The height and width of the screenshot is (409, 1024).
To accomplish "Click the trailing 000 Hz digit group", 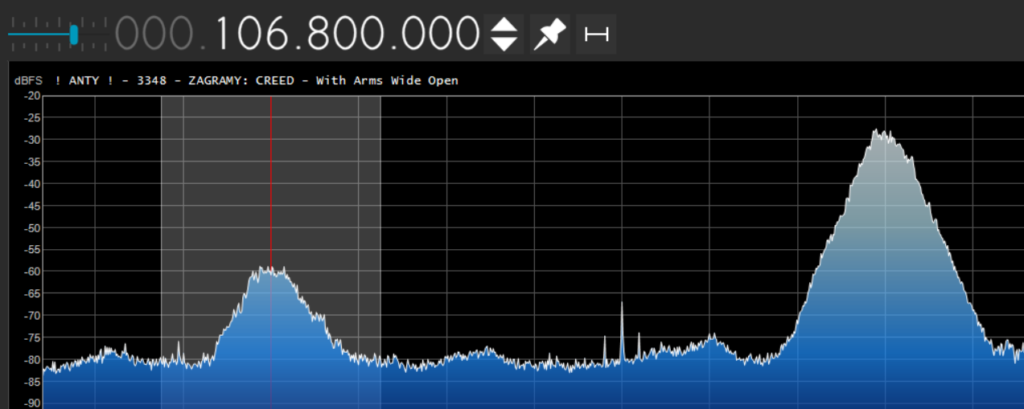I will pyautogui.click(x=435, y=34).
